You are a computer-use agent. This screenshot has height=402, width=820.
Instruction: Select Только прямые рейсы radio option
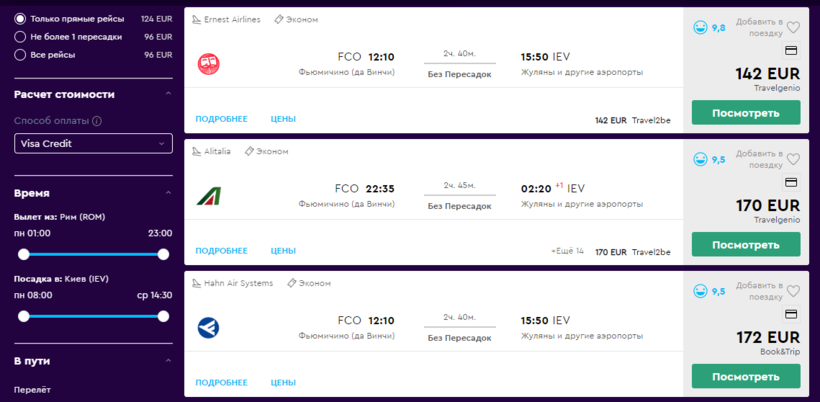click(x=20, y=19)
